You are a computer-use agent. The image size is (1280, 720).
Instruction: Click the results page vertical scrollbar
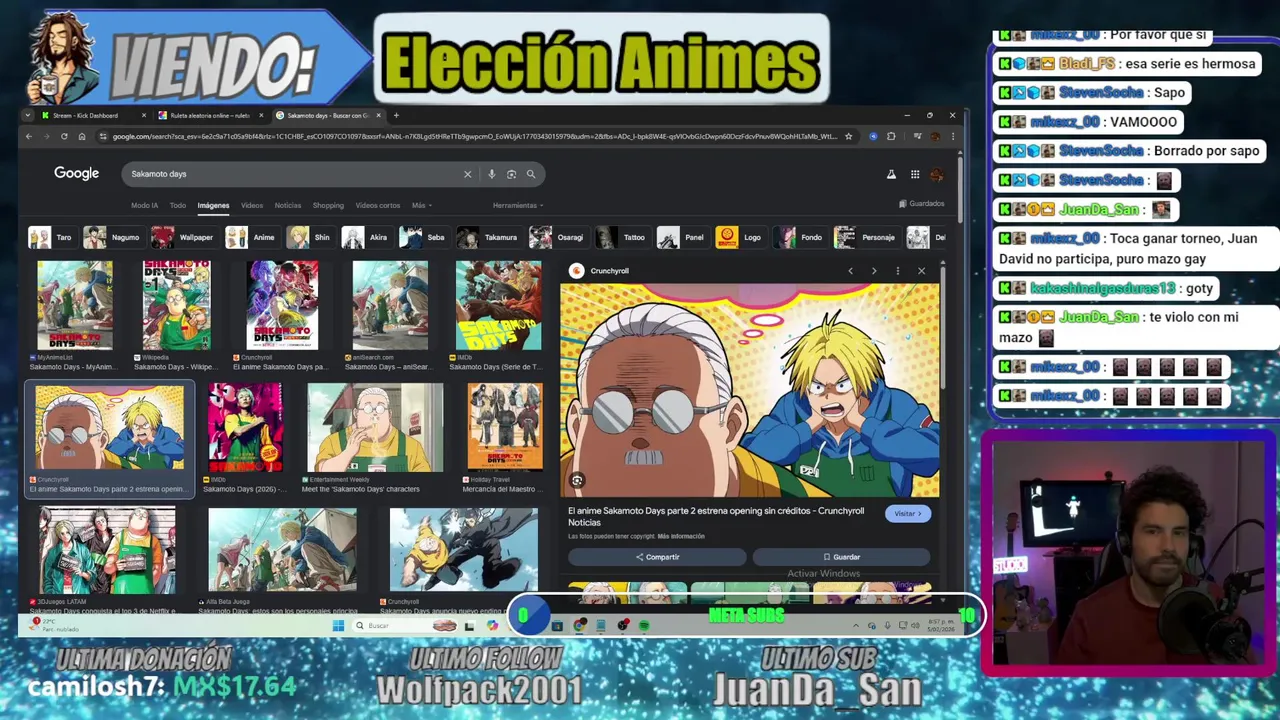click(960, 190)
